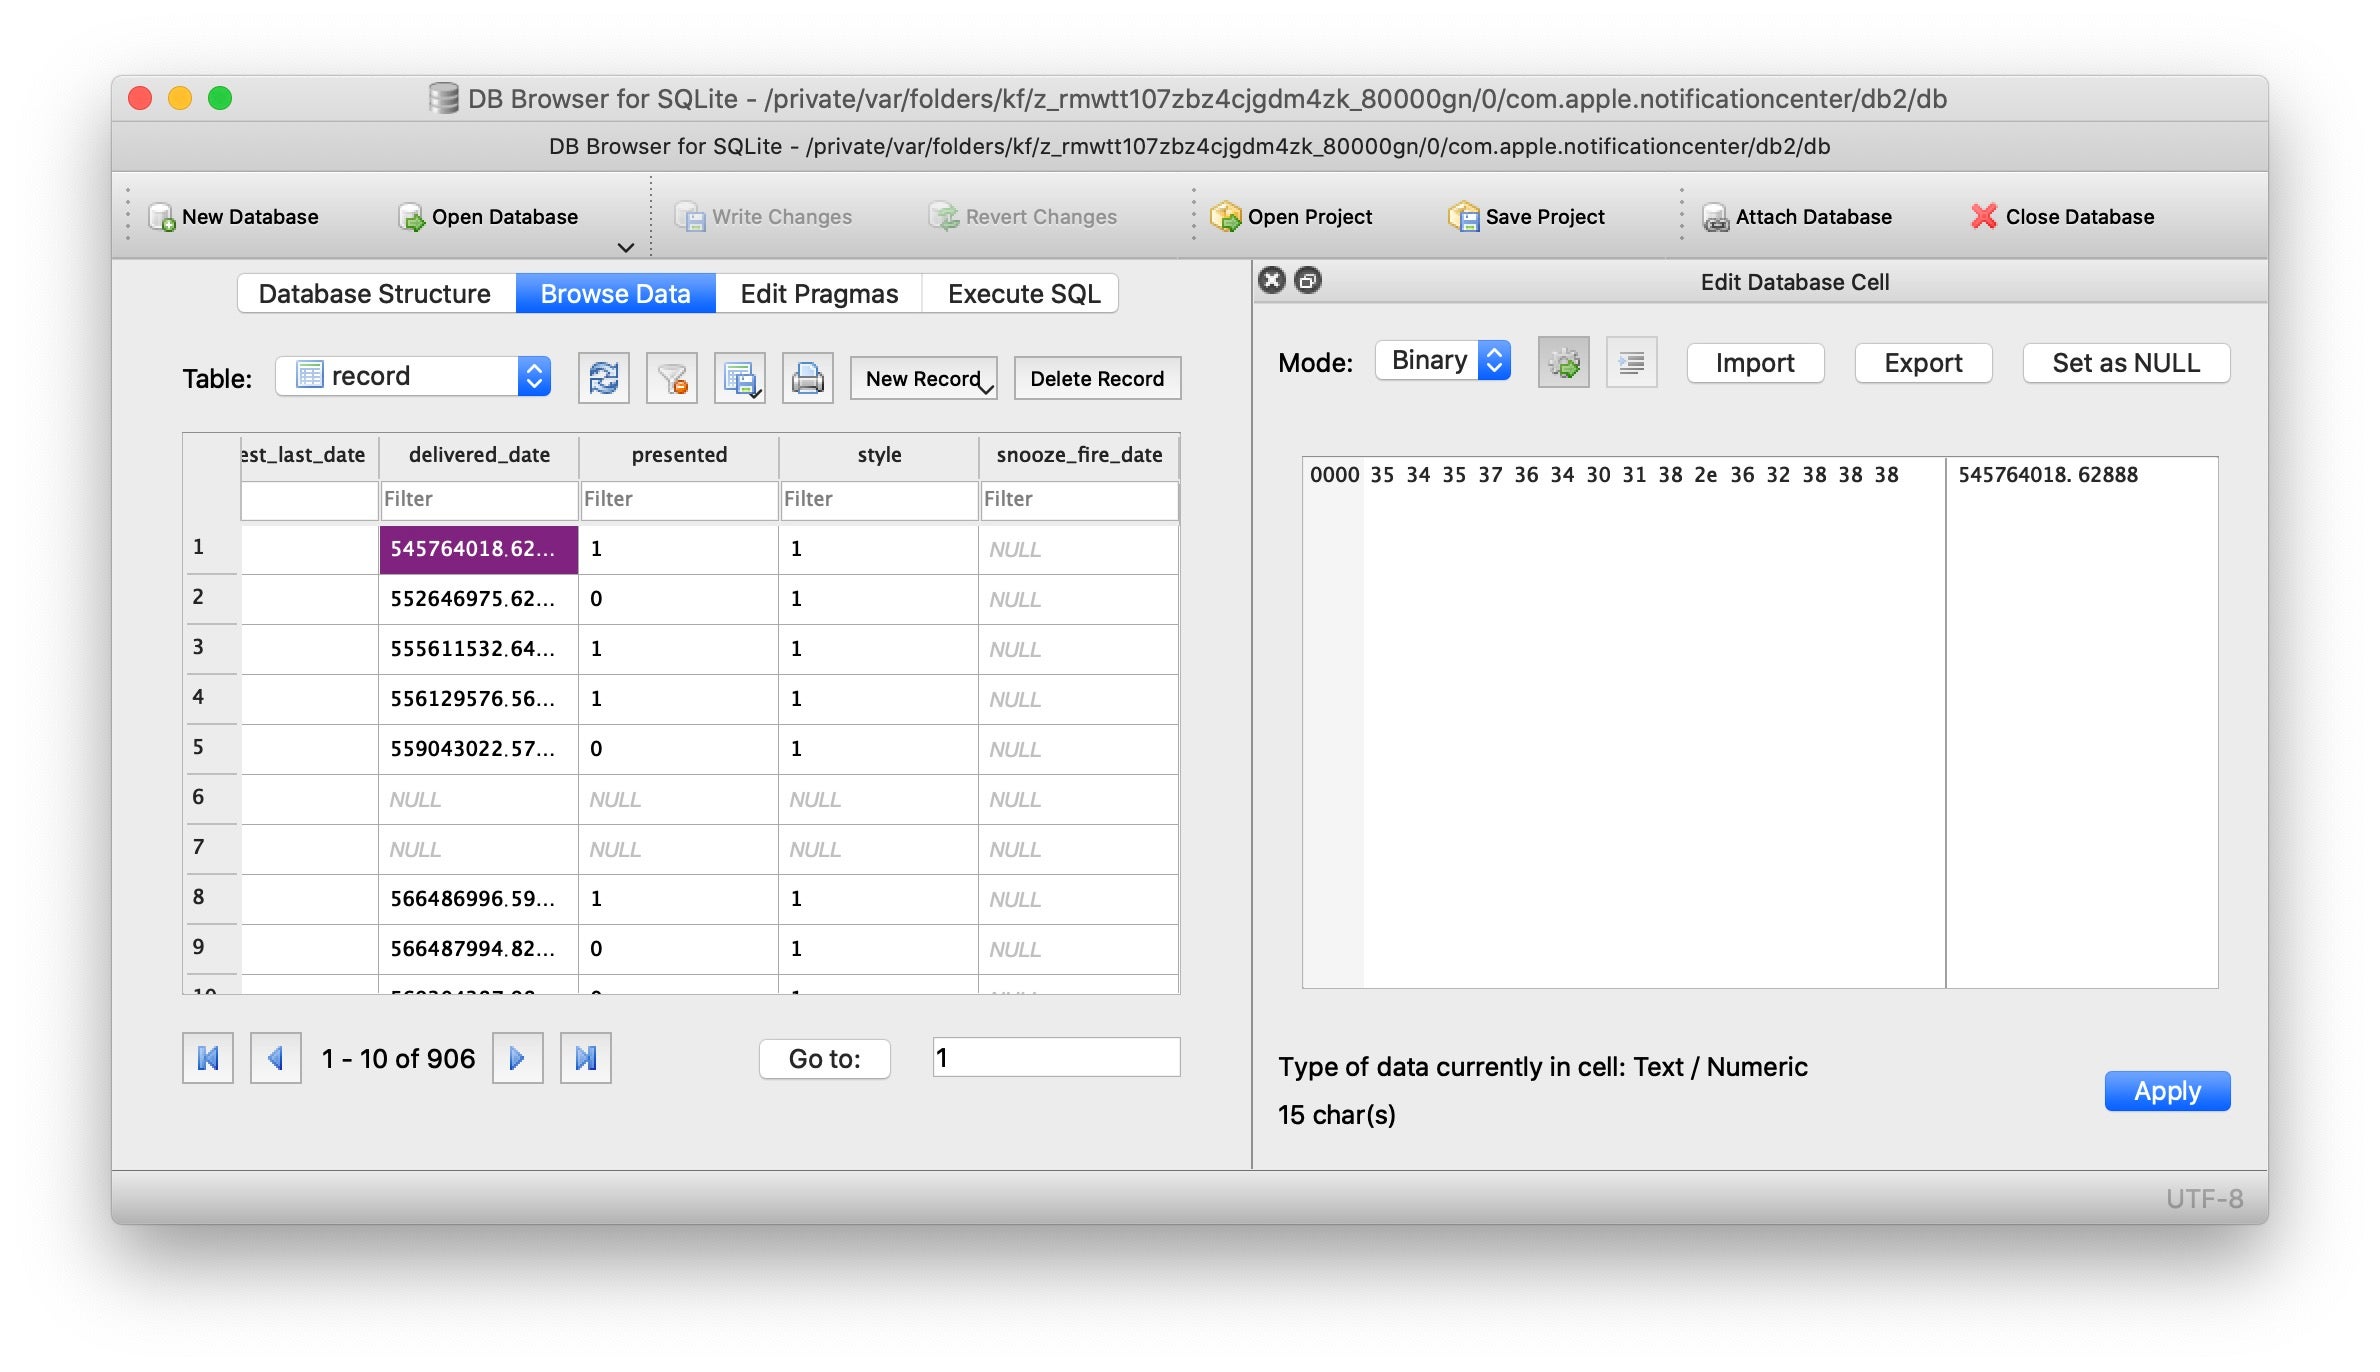Switch to the Execute SQL tab

1023,294
